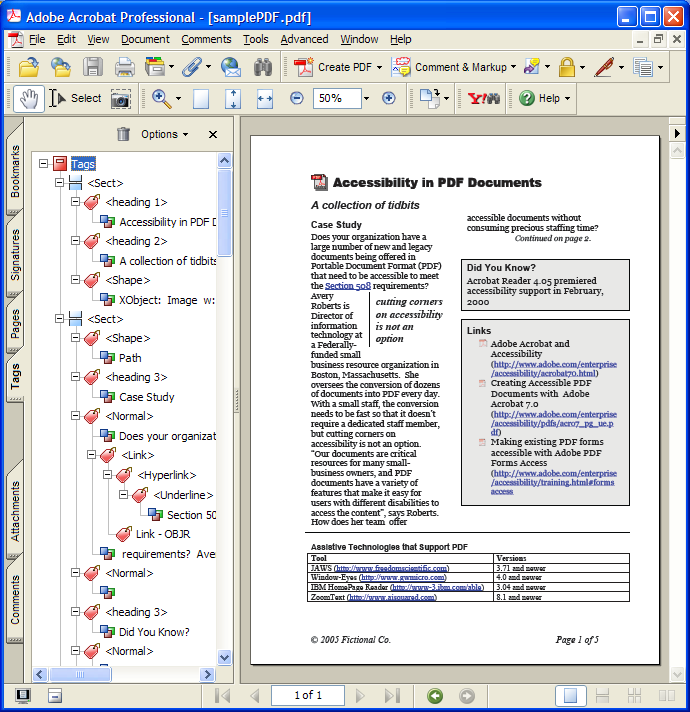
Task: Click the Tags panel vertical scrollbar thumb
Action: tap(225, 213)
